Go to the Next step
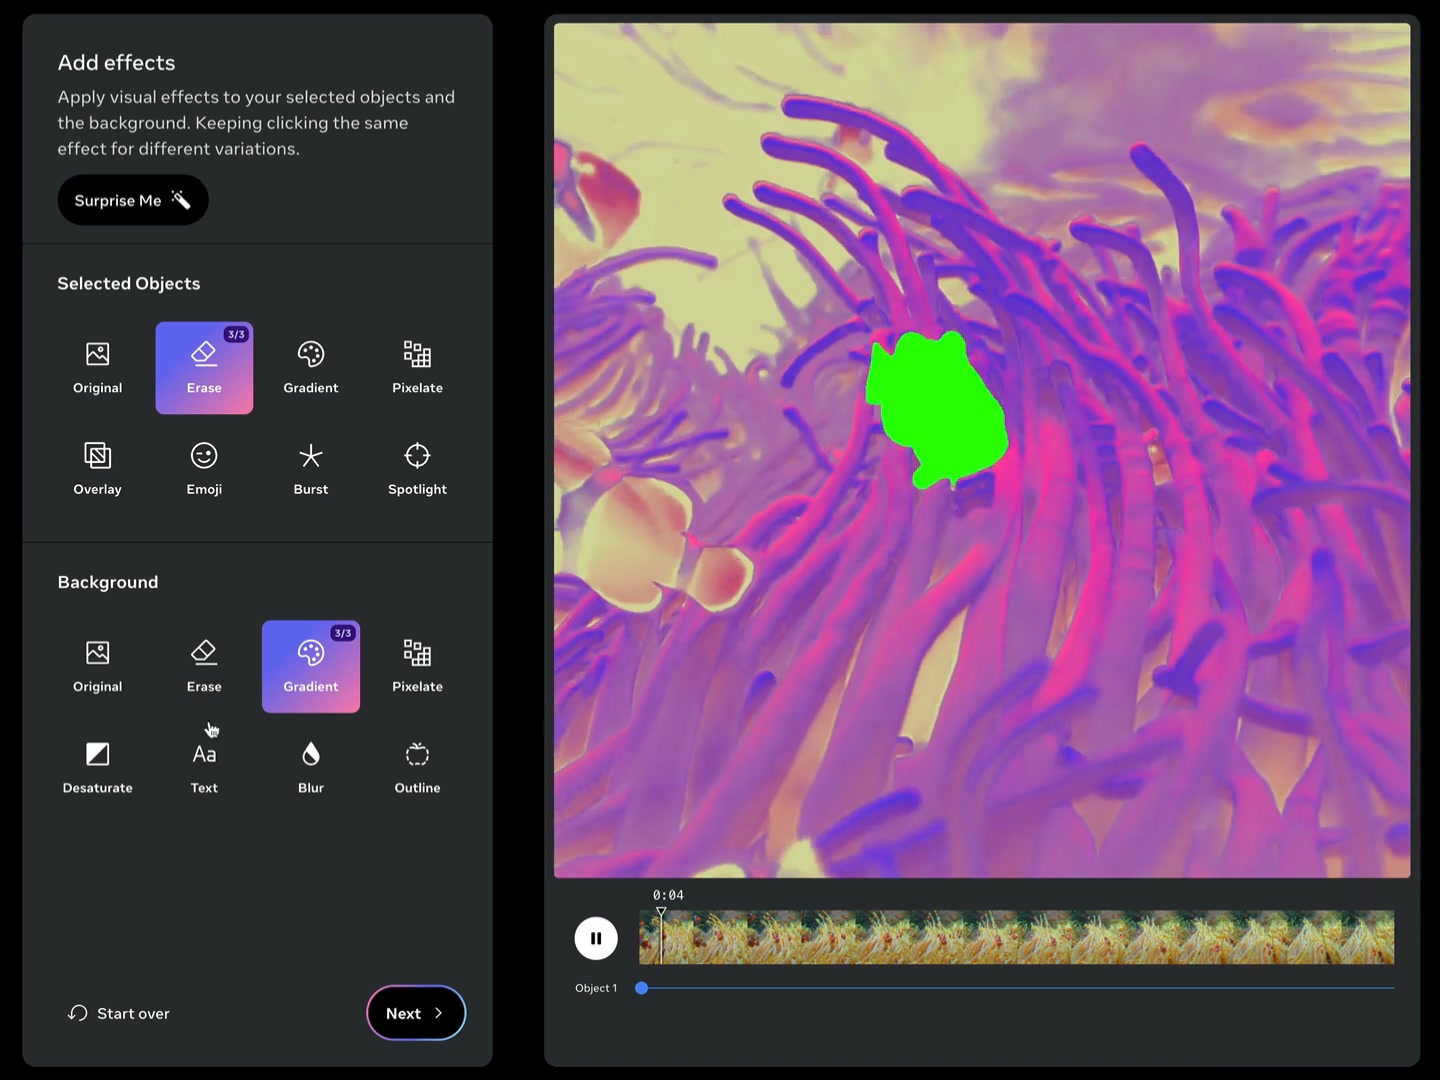This screenshot has width=1440, height=1080. click(416, 1013)
